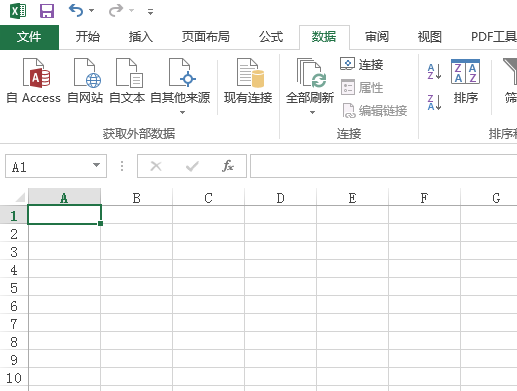Viewport: 517px width, 391px height.
Task: Switch to the 公式 ribbon tab
Action: coord(271,37)
